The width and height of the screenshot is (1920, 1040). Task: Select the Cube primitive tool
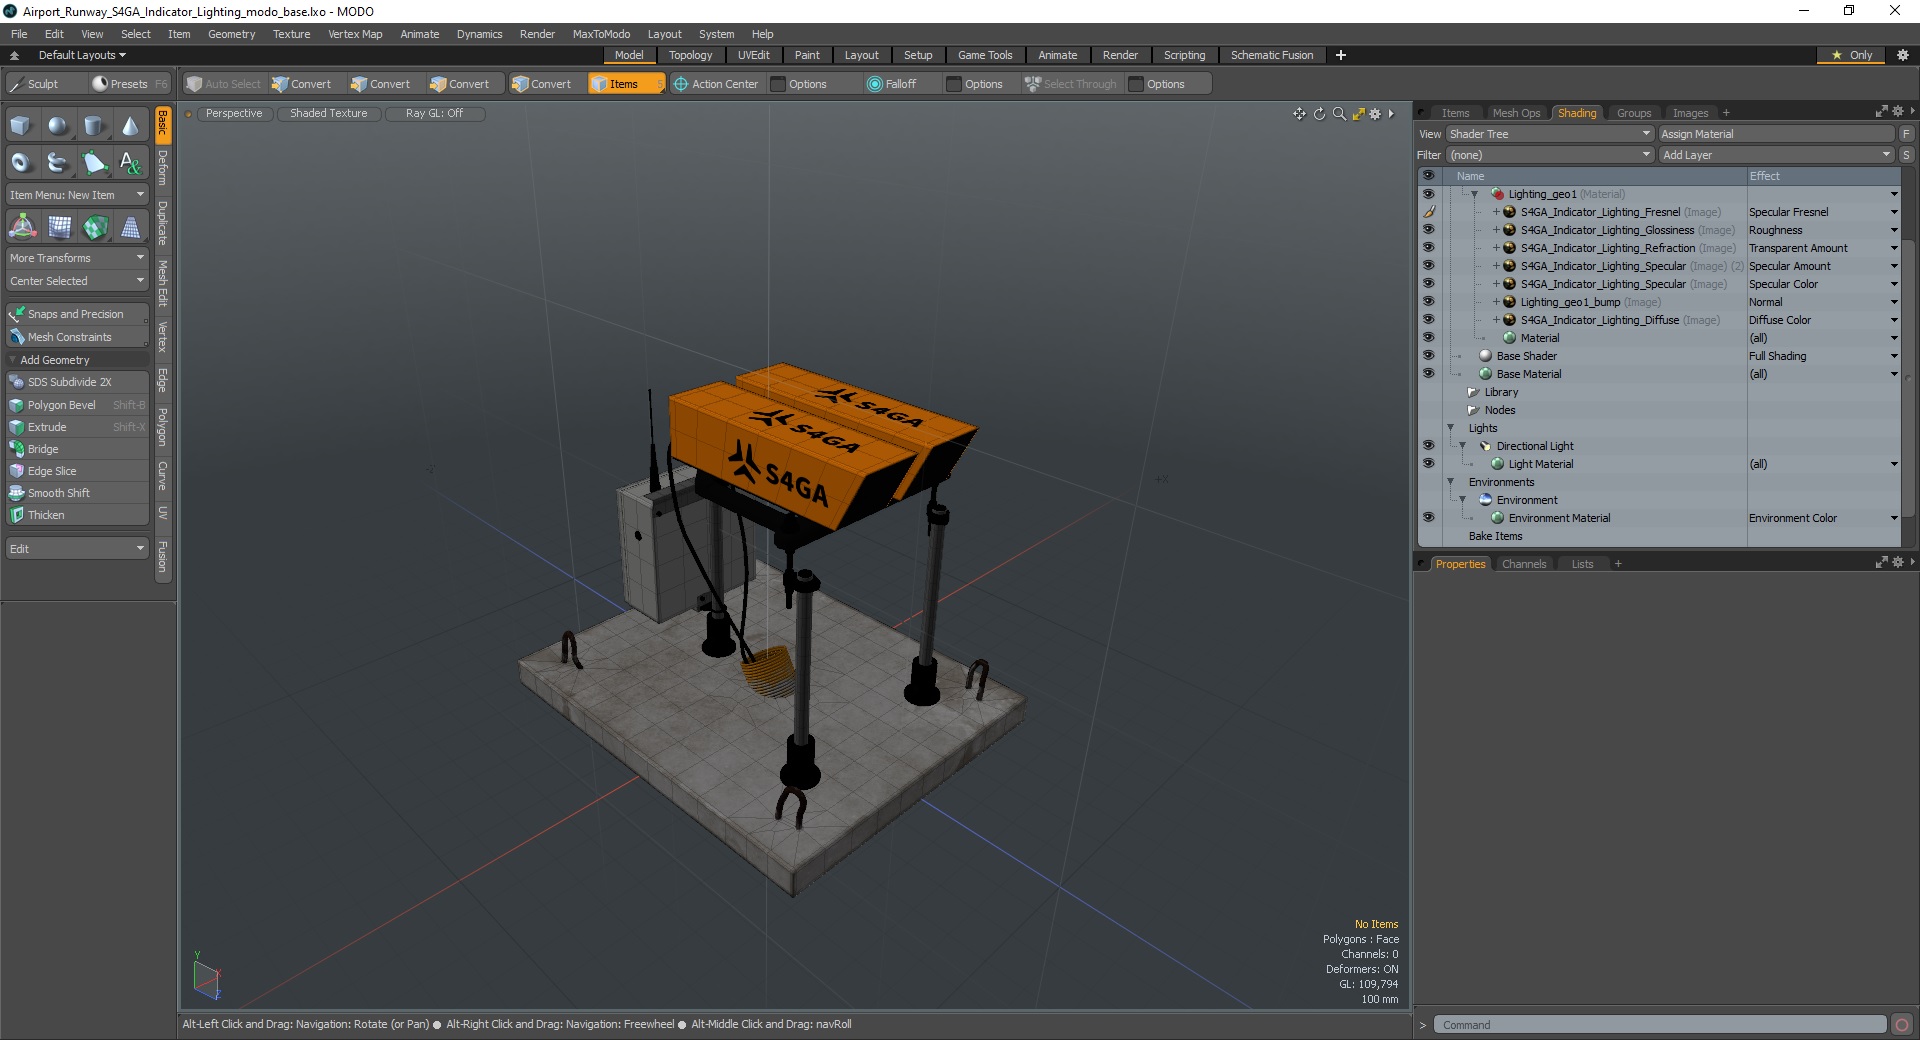[22, 126]
